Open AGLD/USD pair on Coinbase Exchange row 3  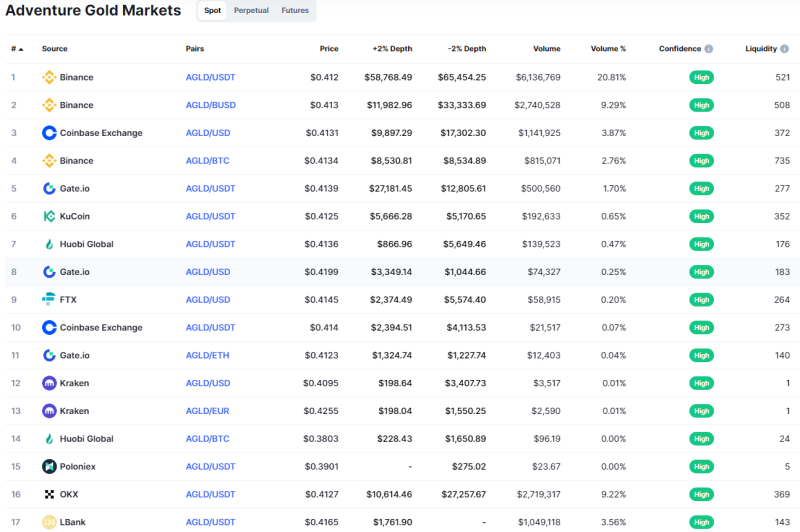click(x=208, y=133)
